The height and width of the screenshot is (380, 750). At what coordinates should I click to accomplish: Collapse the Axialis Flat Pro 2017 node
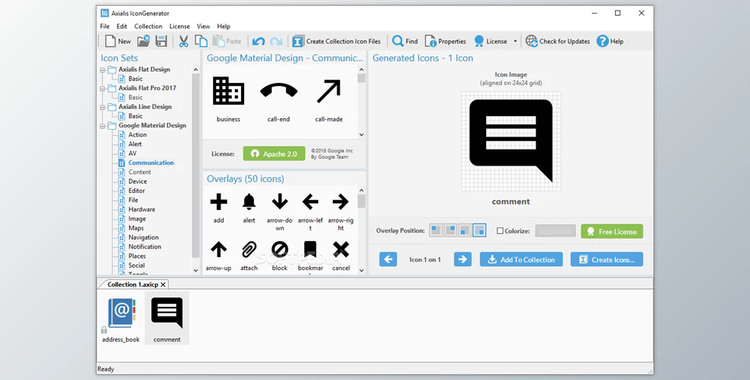point(102,89)
